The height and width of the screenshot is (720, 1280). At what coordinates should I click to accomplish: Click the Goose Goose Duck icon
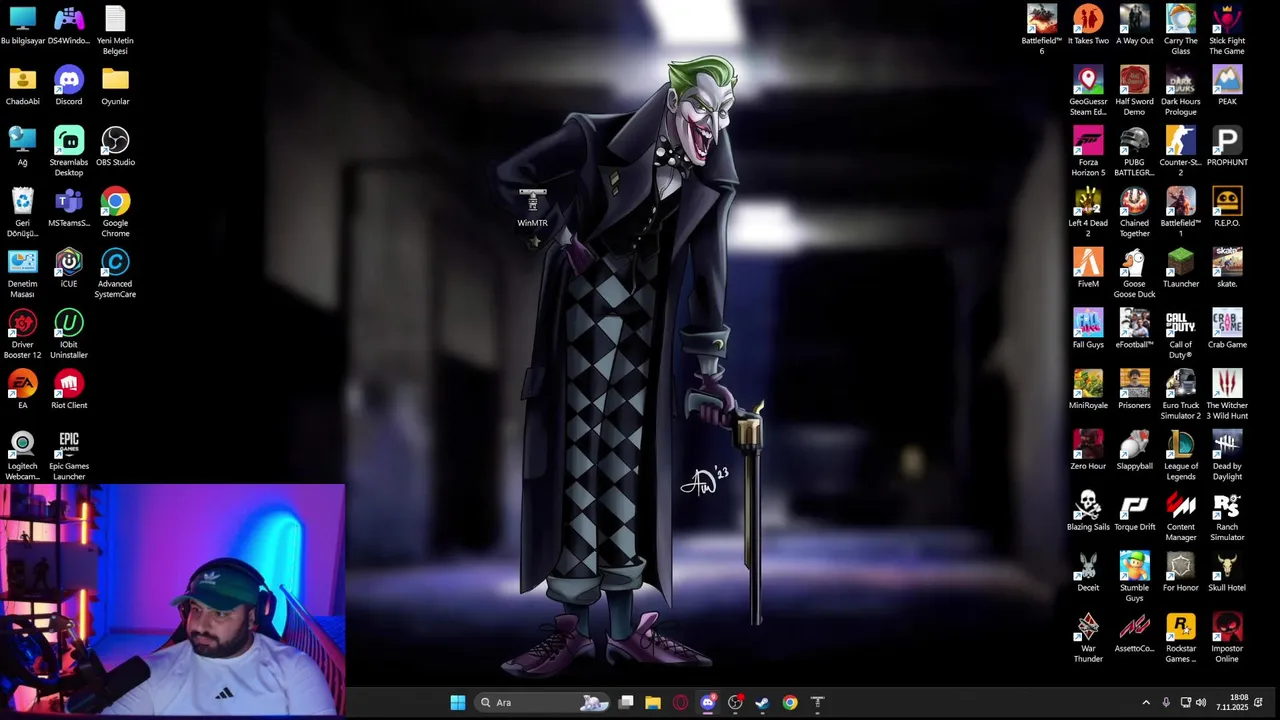pos(1134,274)
